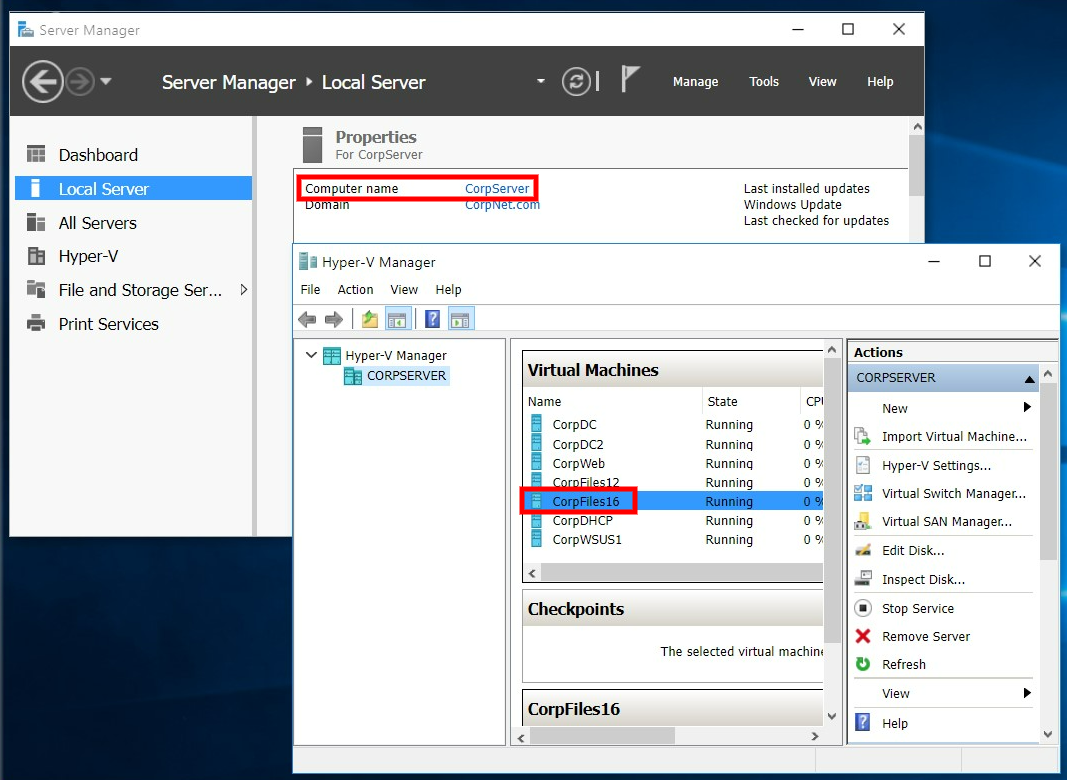Toggle the show/hide action pane toolbar icon
The image size is (1067, 780).
(x=461, y=319)
